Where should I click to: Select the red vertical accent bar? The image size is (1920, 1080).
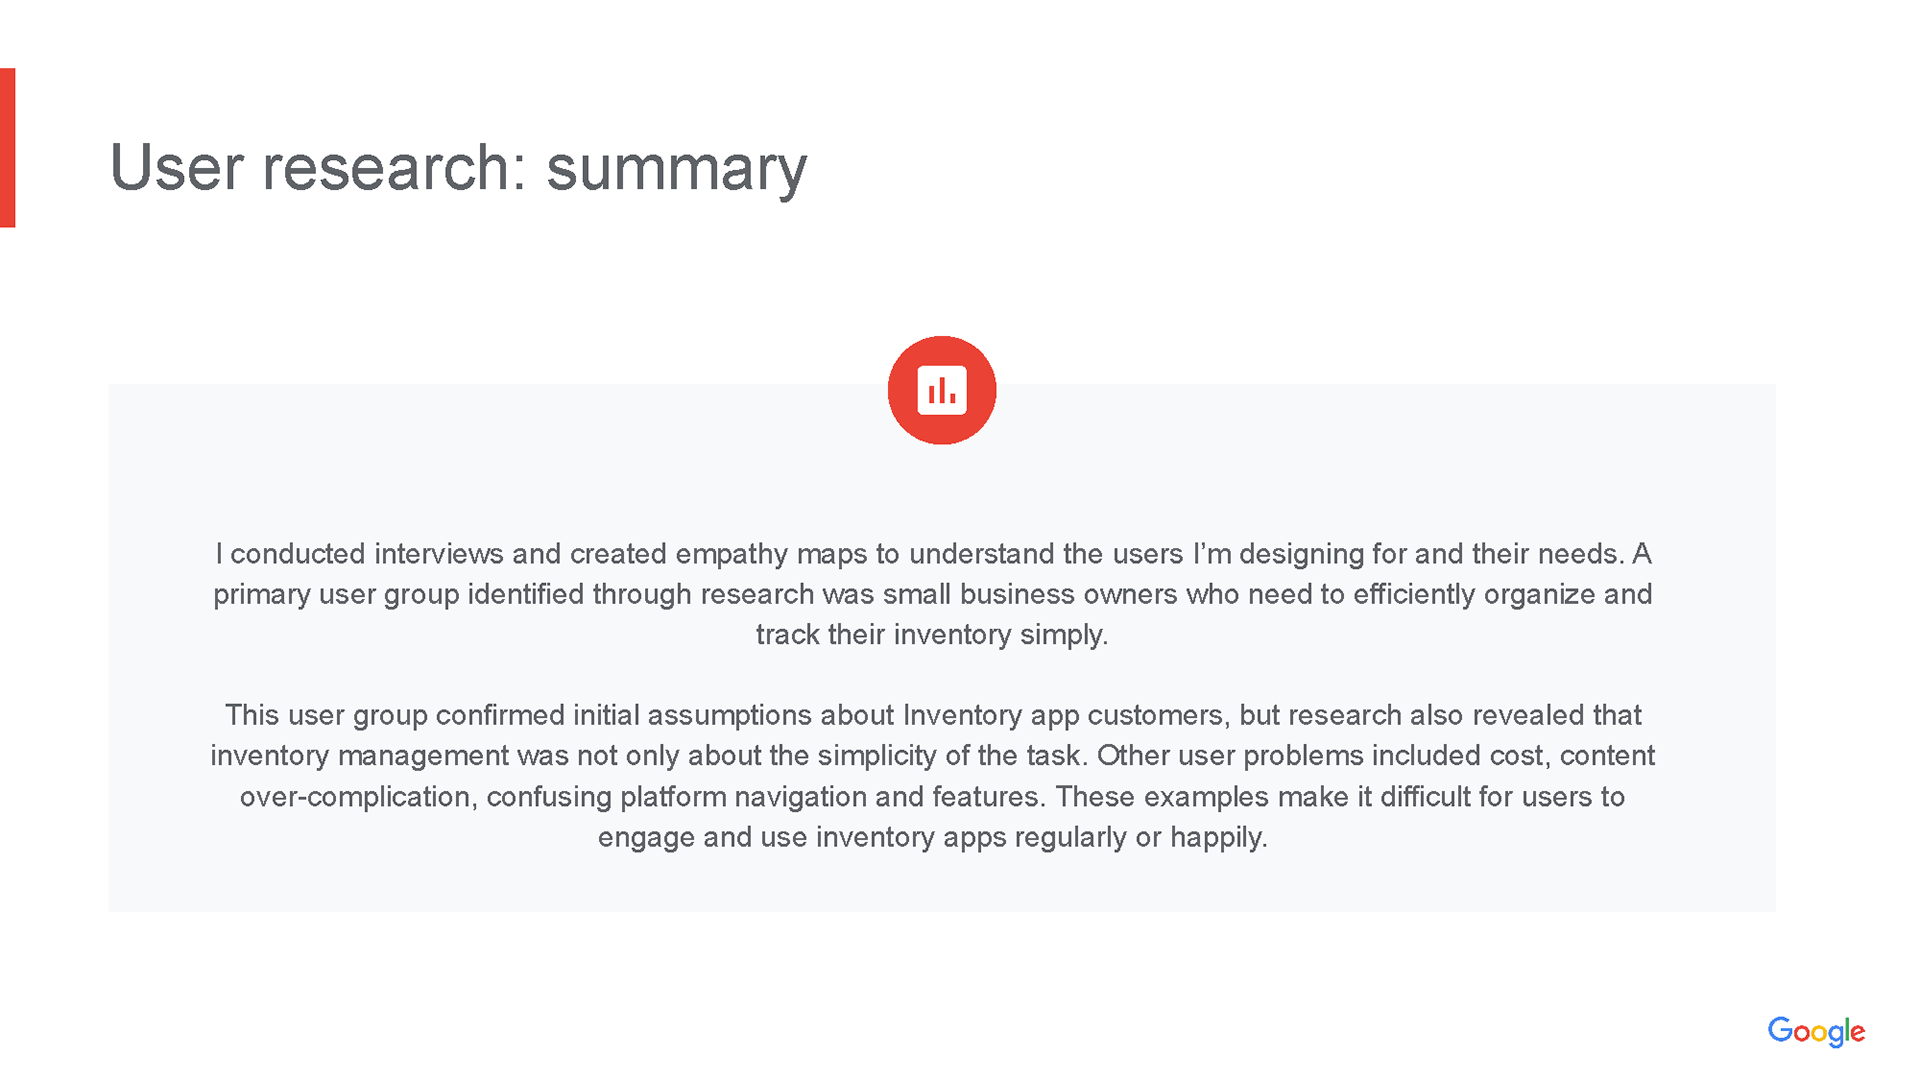pyautogui.click(x=8, y=148)
